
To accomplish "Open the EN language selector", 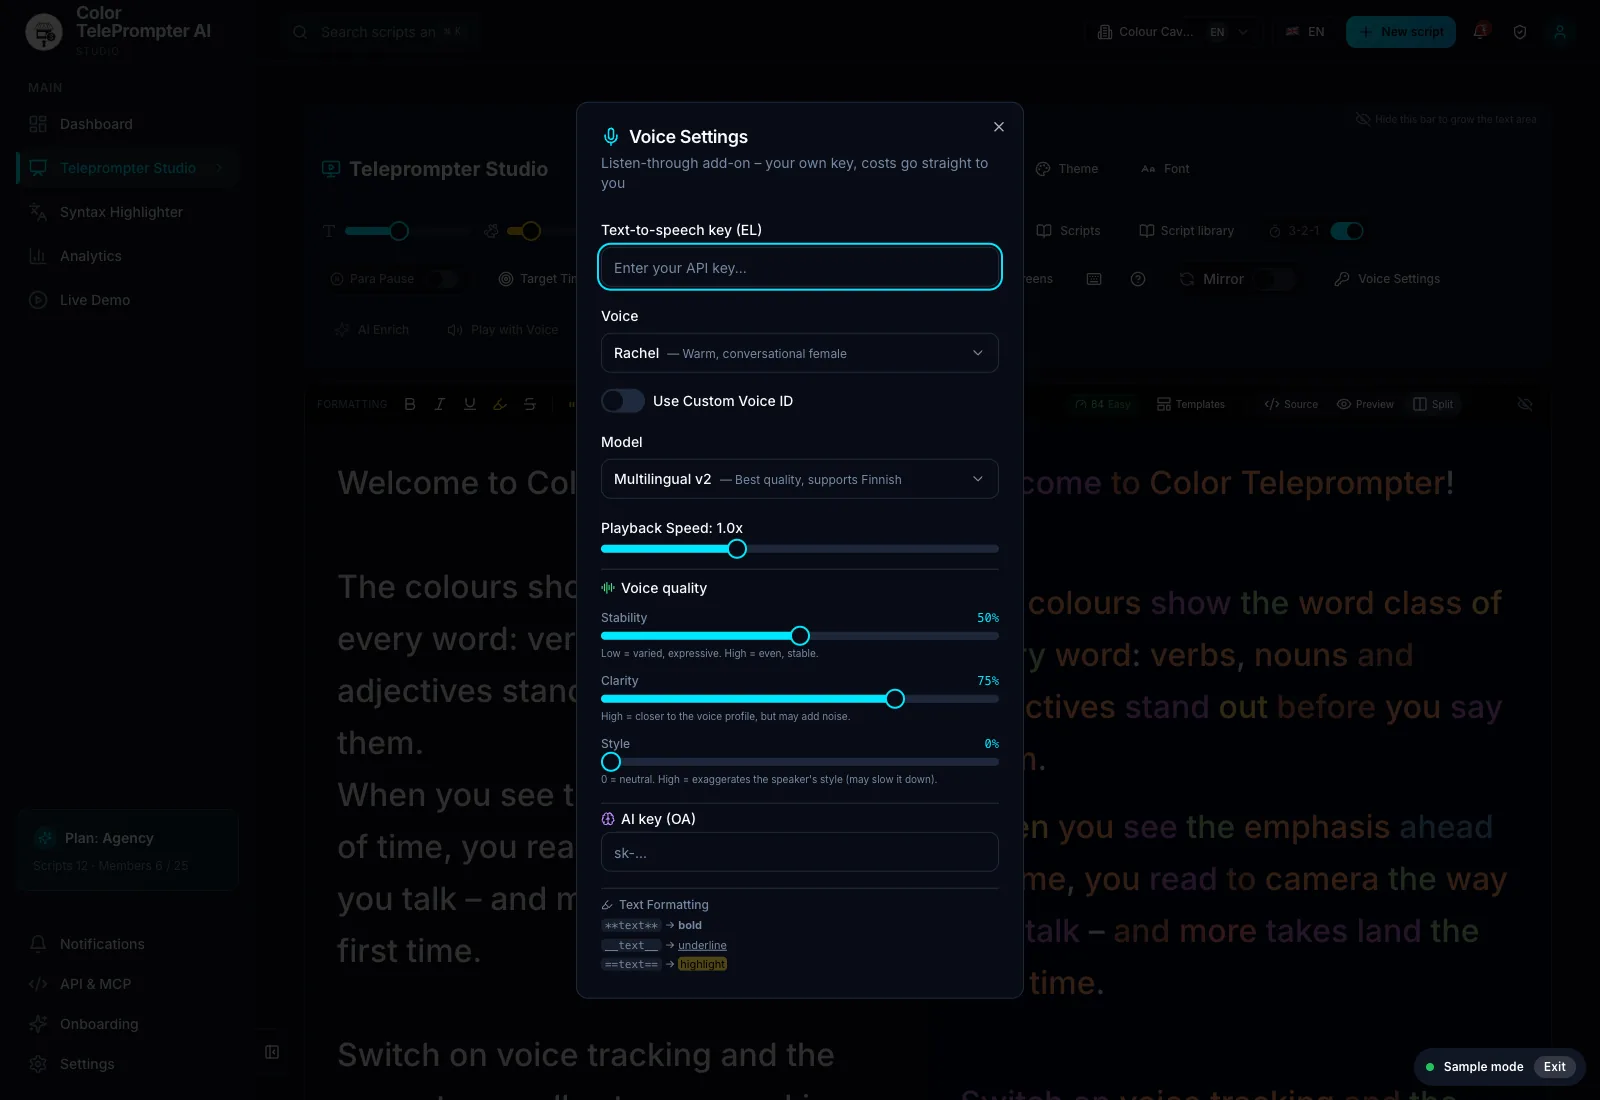I will (1305, 32).
